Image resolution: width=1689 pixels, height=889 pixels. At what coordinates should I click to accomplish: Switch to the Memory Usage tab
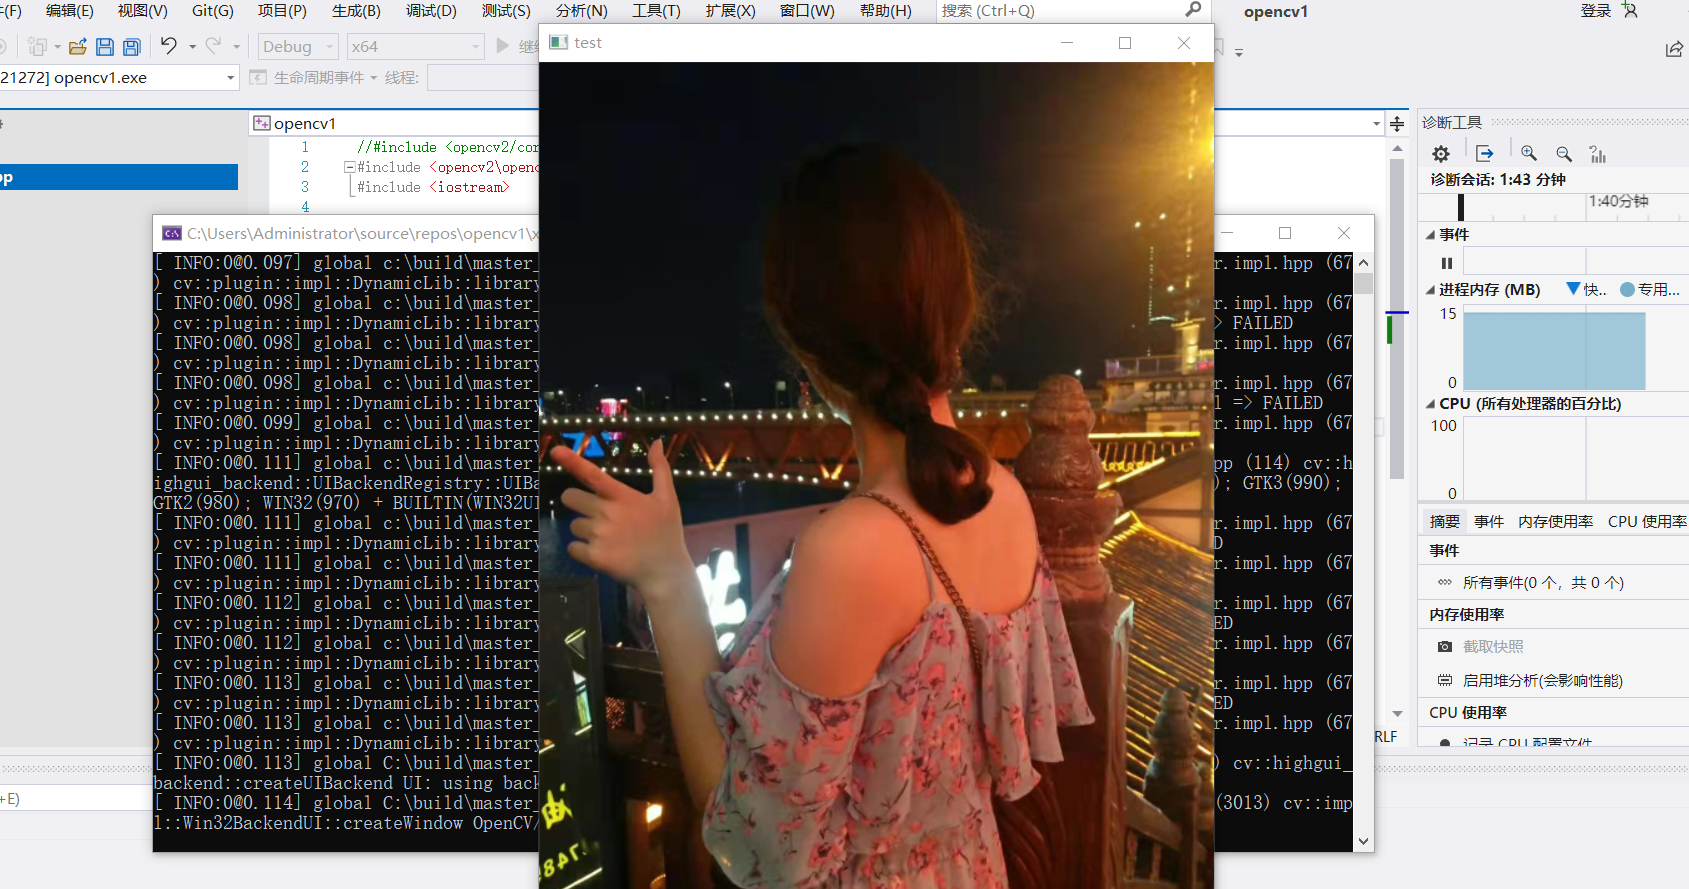tap(1555, 521)
